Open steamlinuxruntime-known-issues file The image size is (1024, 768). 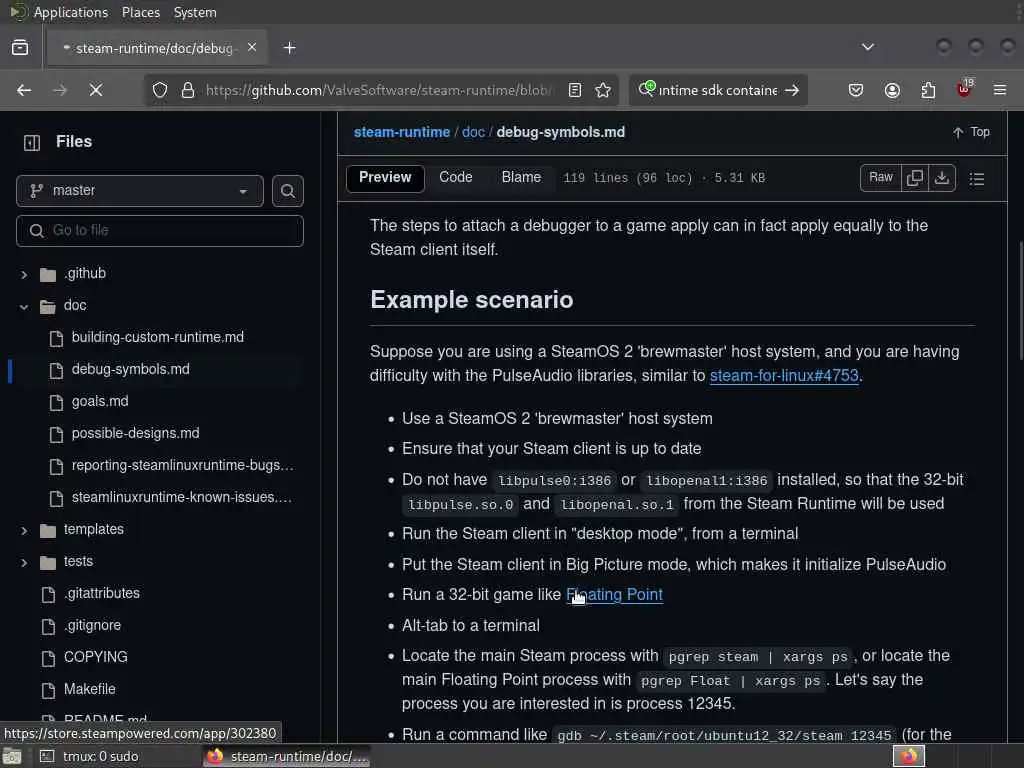pos(182,498)
